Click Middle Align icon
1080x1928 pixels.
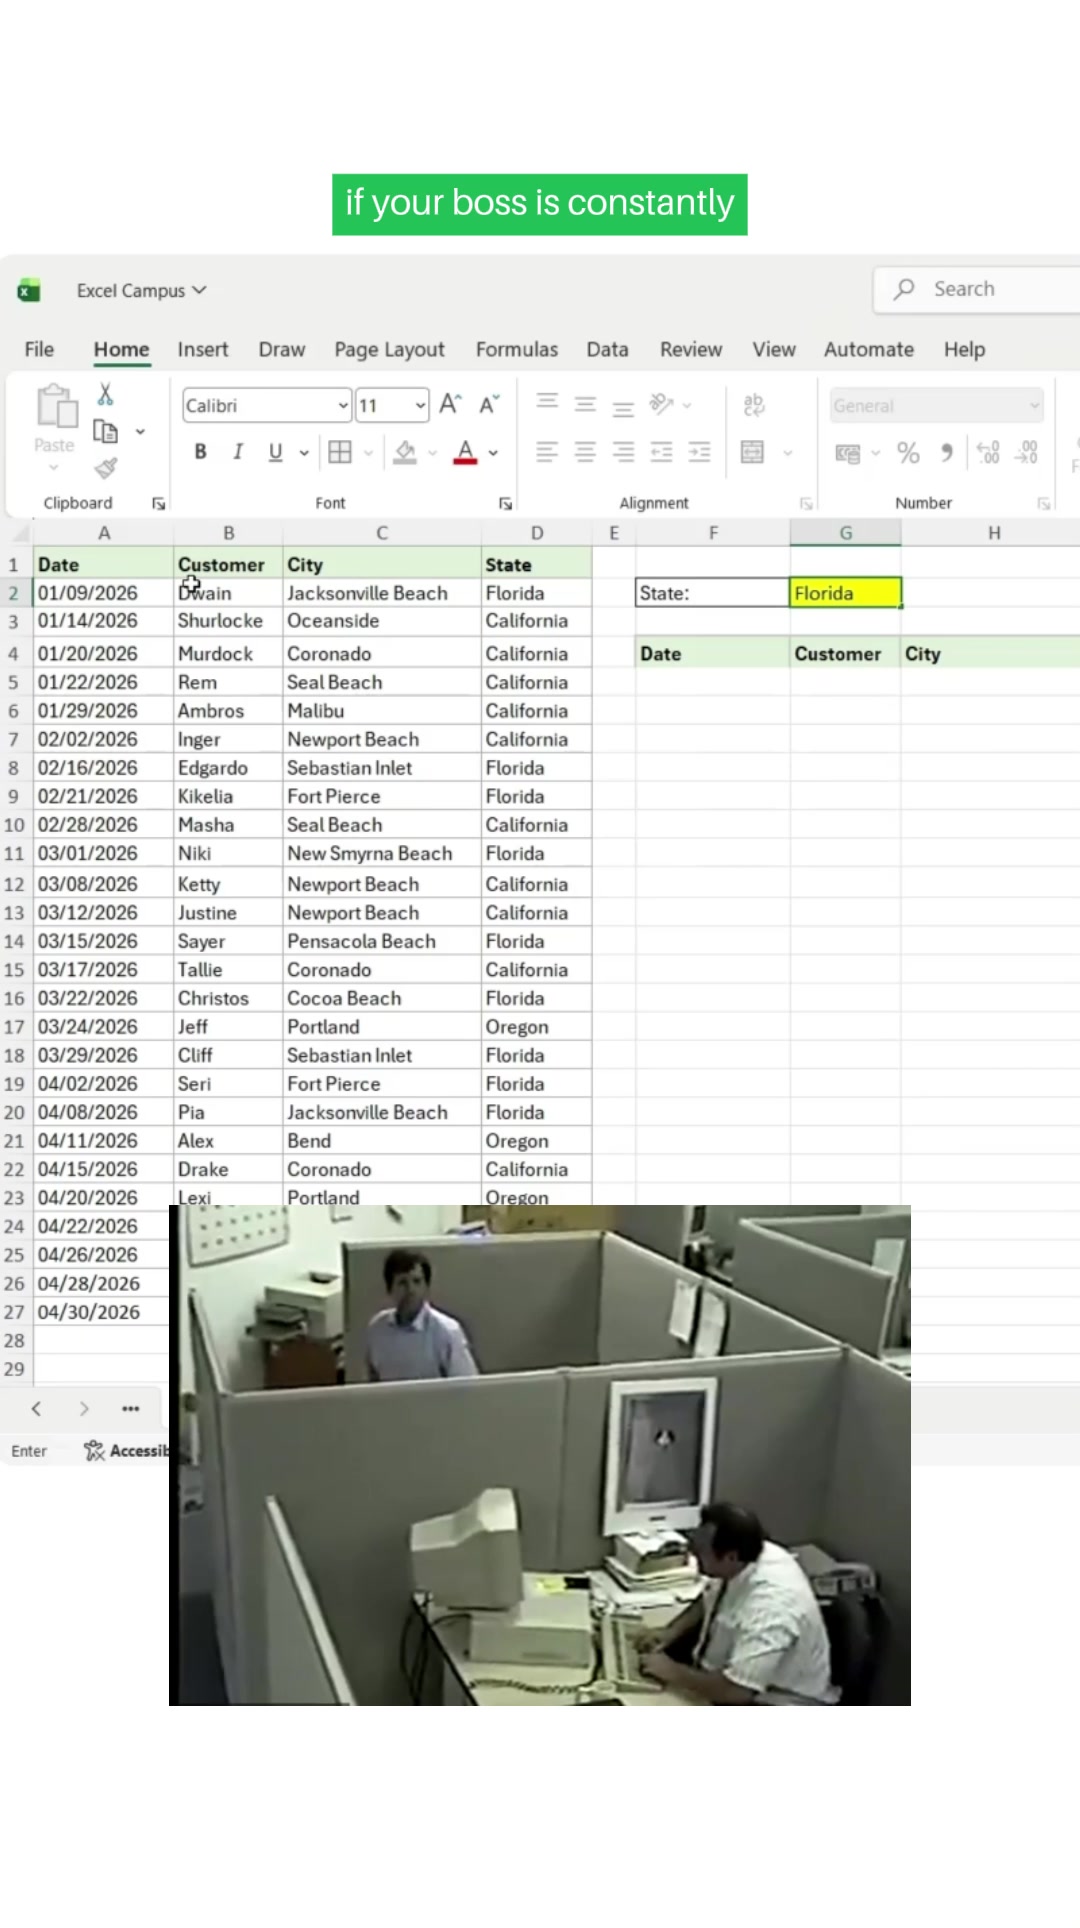585,404
